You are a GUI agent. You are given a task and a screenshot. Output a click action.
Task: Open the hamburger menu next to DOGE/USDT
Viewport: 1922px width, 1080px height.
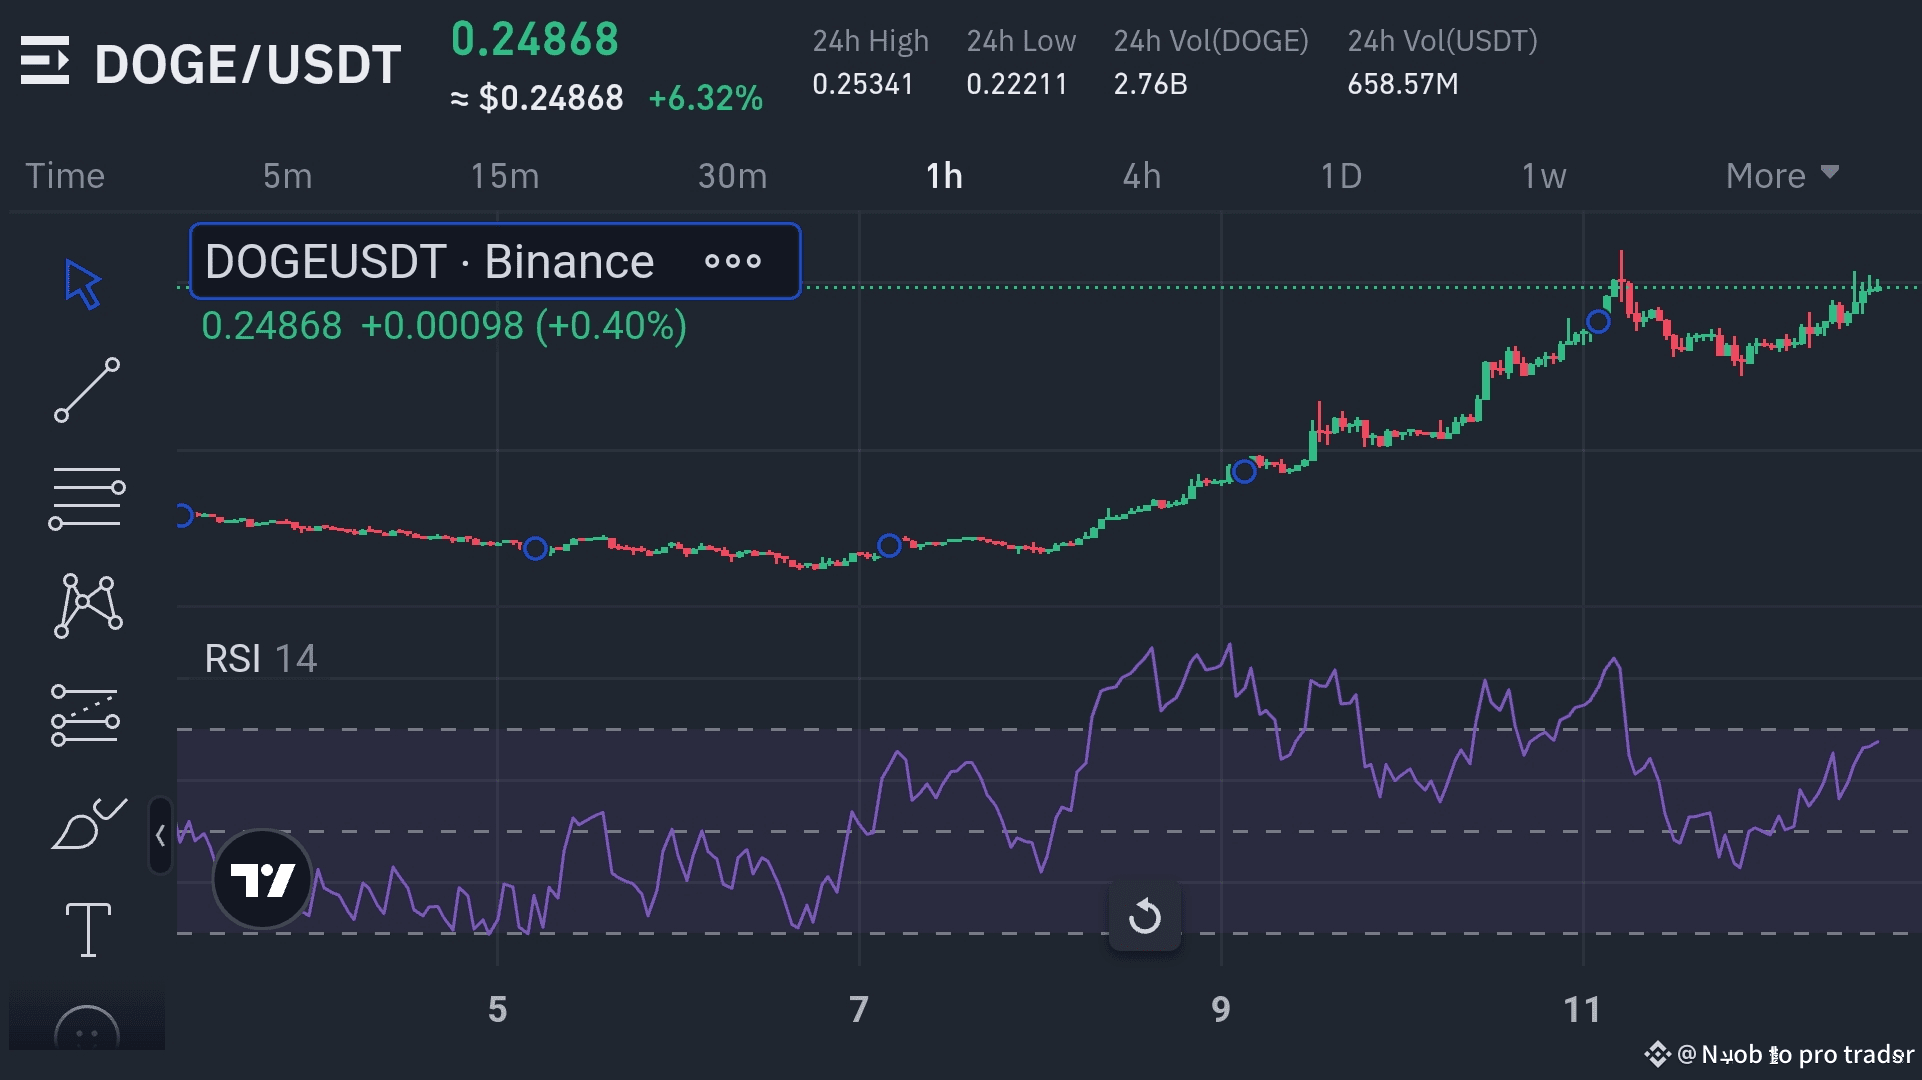pos(45,62)
